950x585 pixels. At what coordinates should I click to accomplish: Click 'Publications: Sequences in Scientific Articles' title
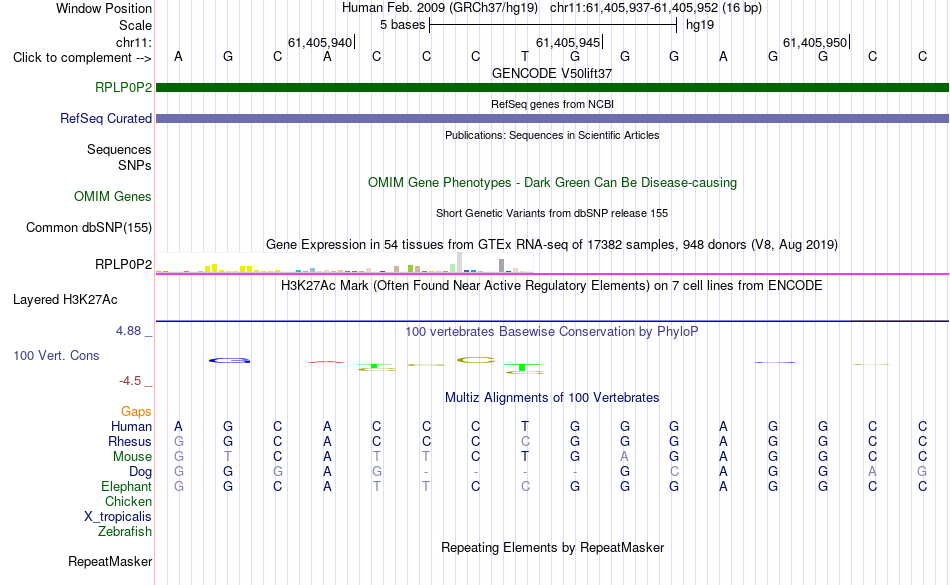pos(552,135)
